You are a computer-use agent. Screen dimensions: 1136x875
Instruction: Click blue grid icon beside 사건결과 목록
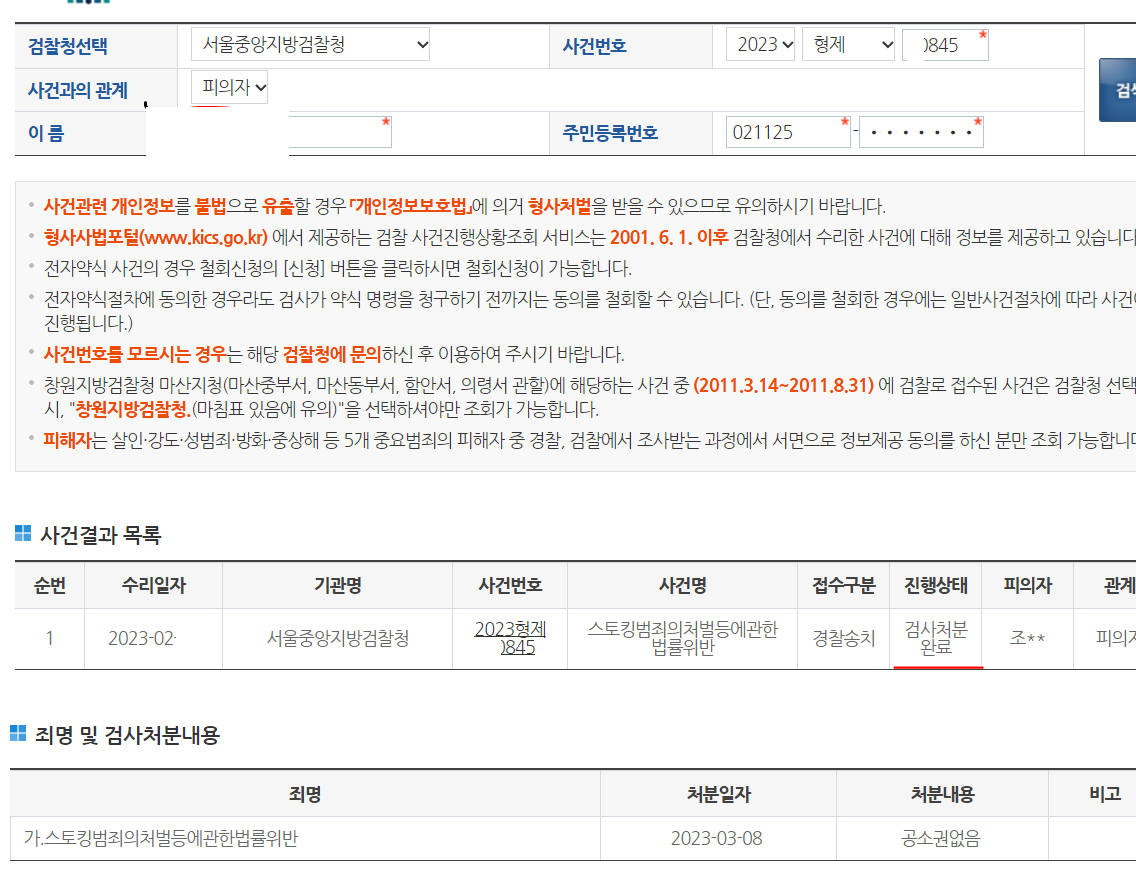[23, 534]
